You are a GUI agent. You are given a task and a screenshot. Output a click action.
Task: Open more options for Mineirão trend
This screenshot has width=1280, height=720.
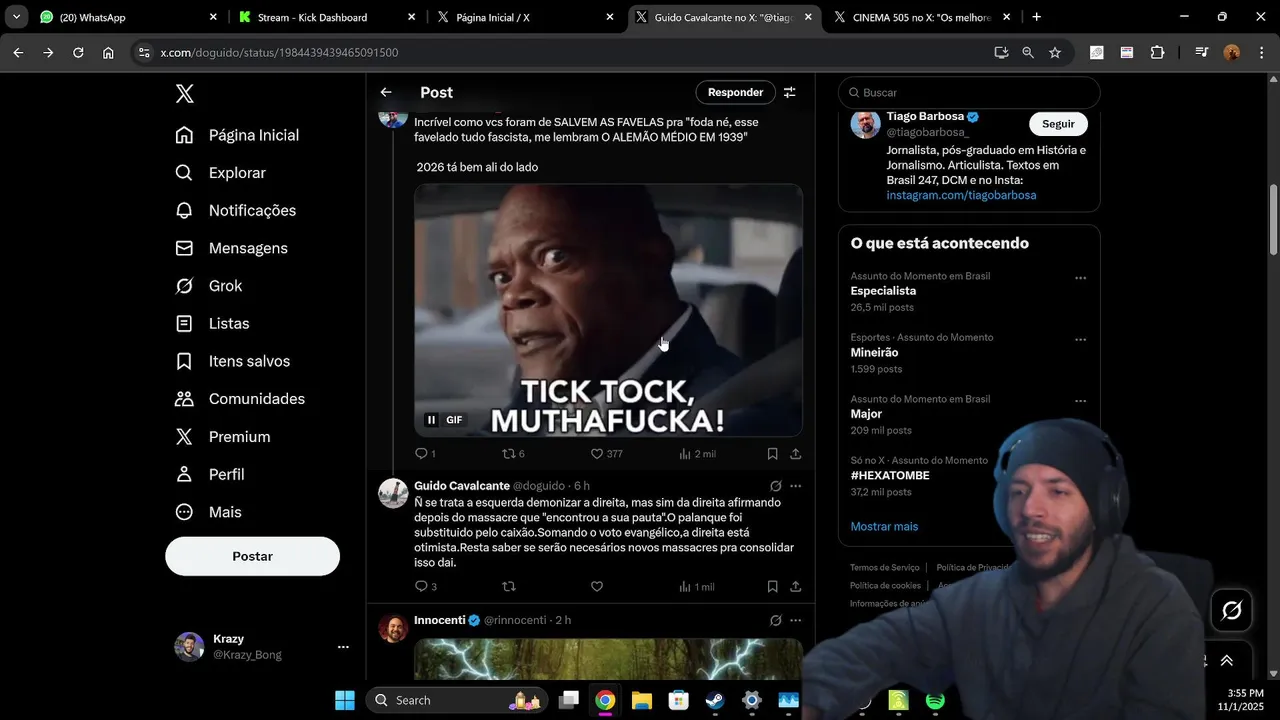(x=1080, y=340)
